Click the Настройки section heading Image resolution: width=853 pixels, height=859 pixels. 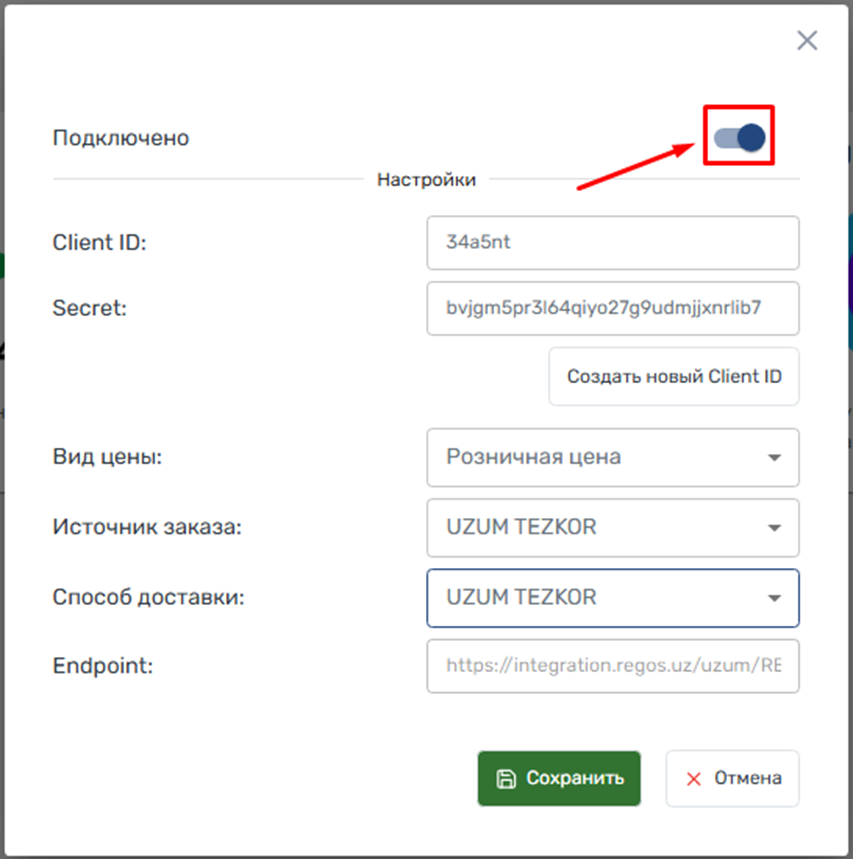[426, 180]
